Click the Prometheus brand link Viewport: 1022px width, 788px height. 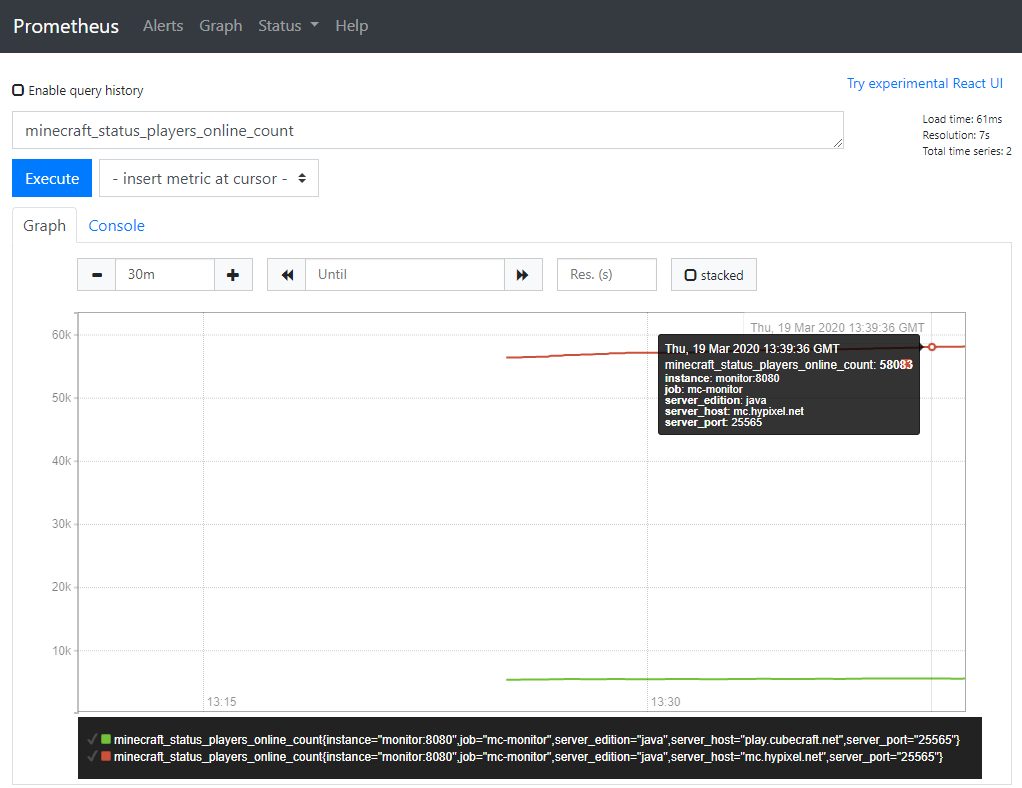66,25
